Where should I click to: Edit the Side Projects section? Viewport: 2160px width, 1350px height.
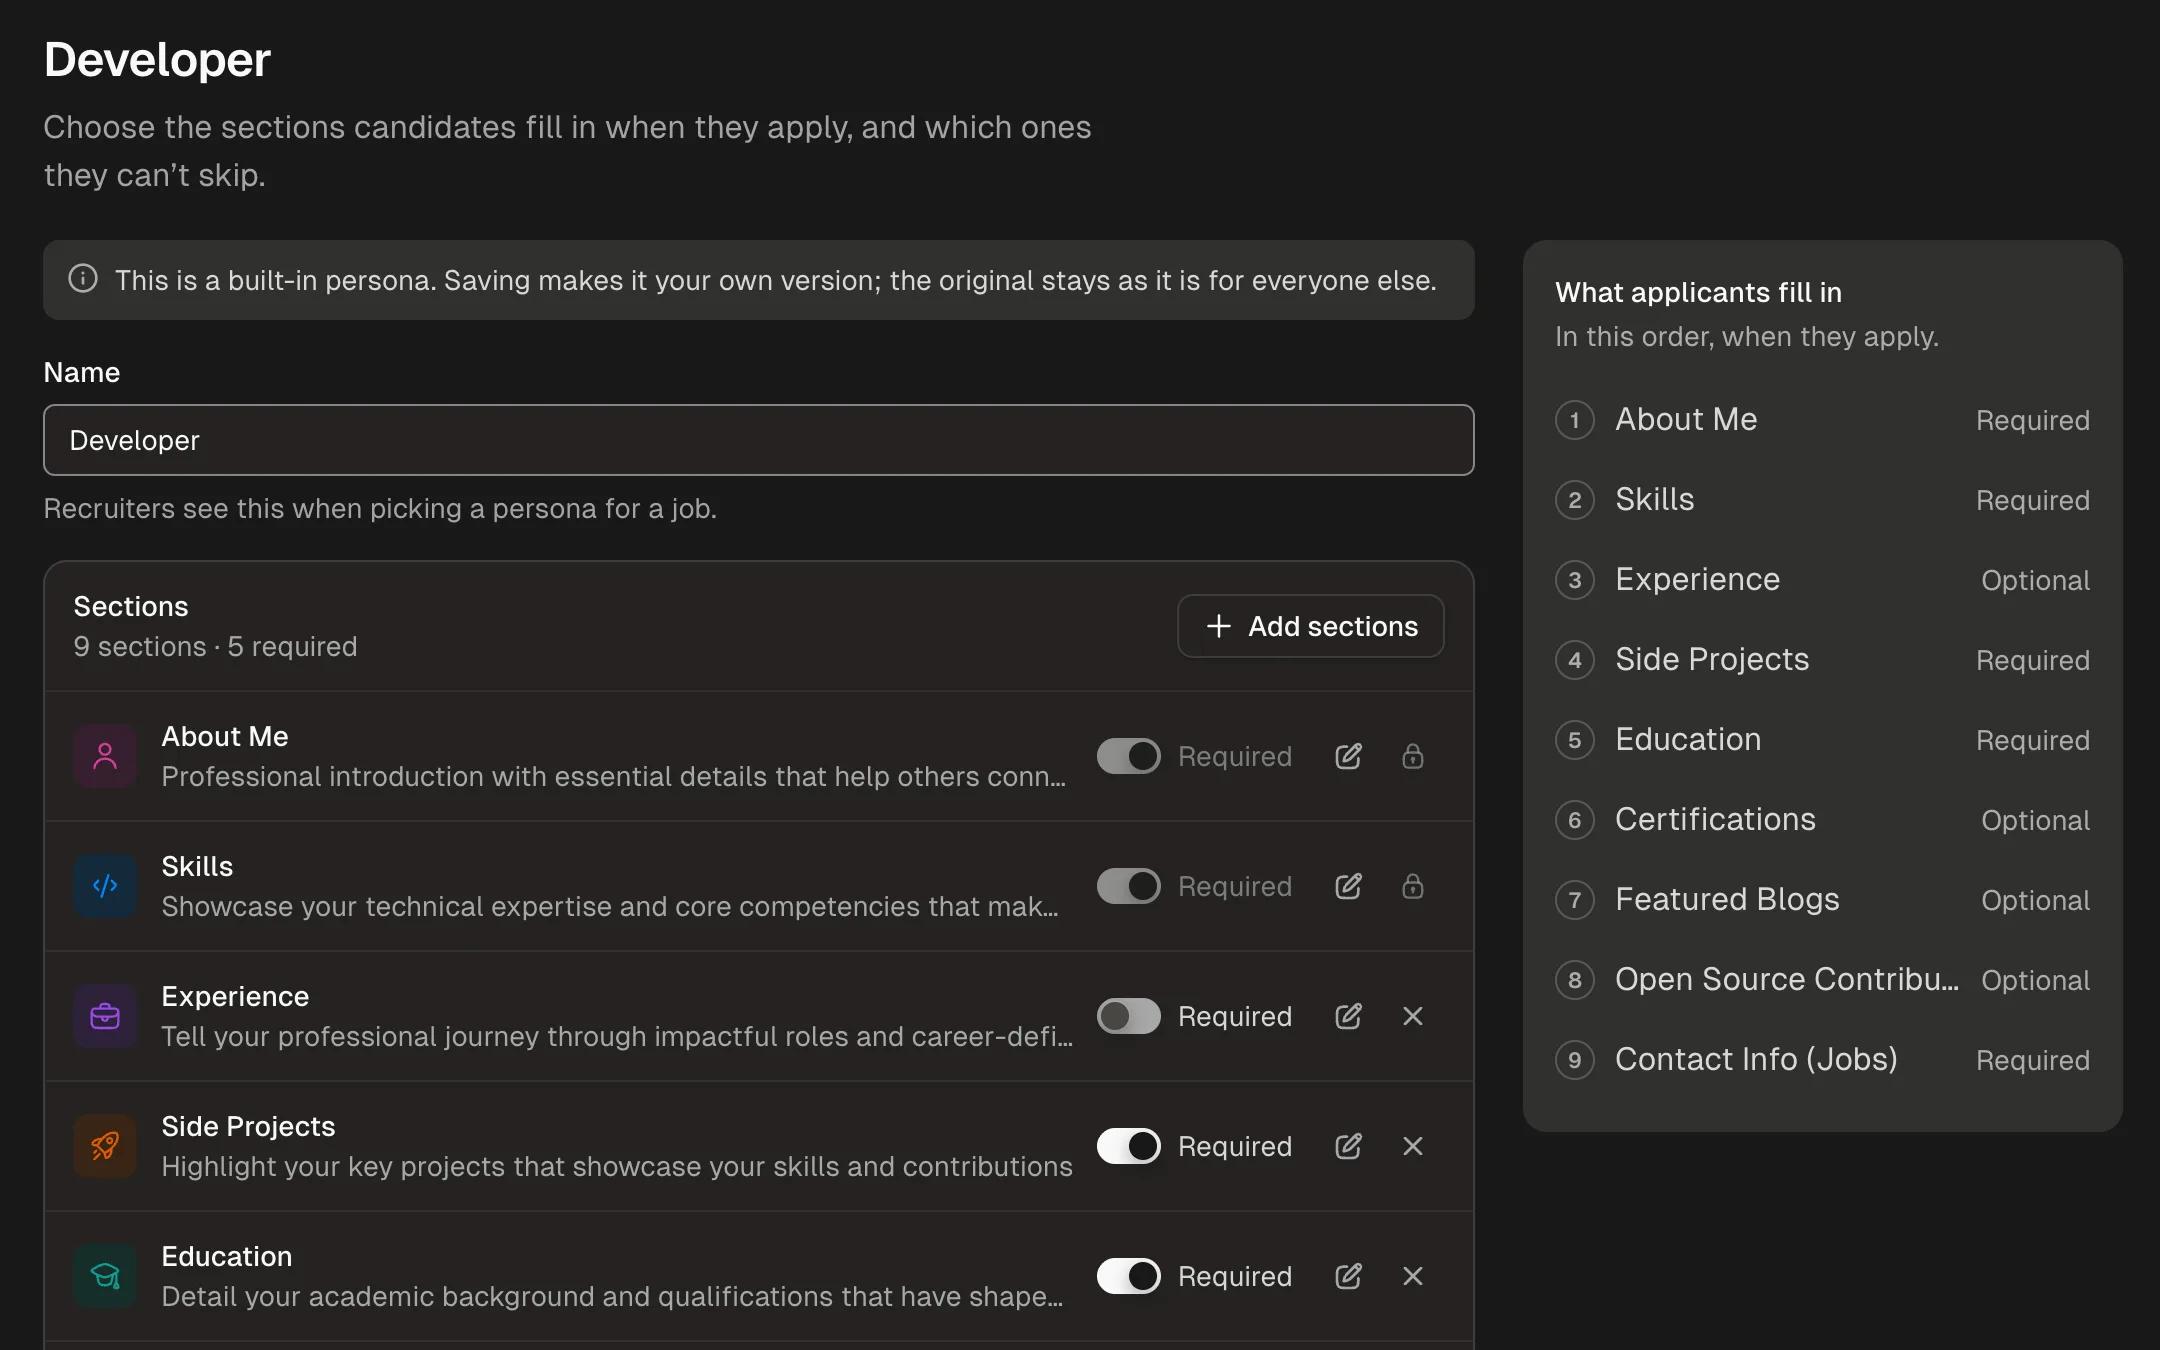point(1348,1146)
